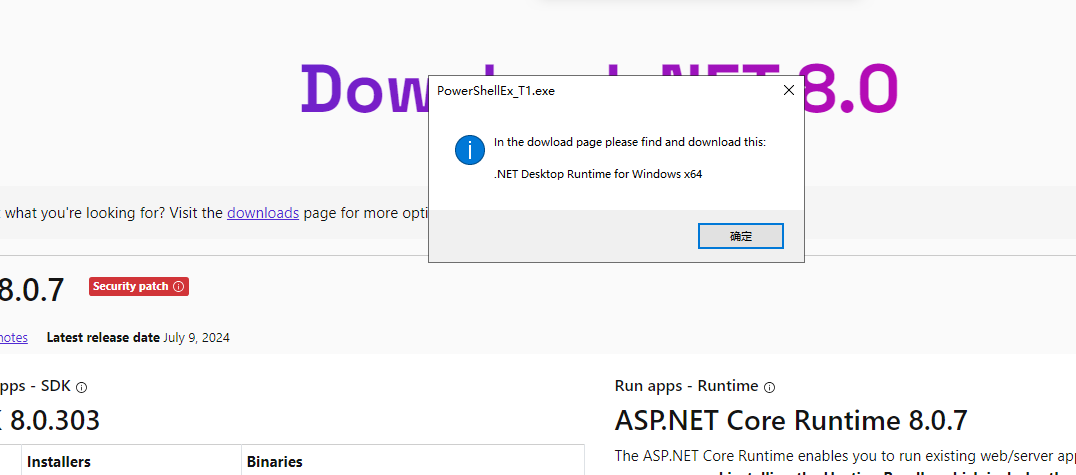Click the '8.0.303' SDK version heading
This screenshot has width=1076, height=475.
point(55,419)
